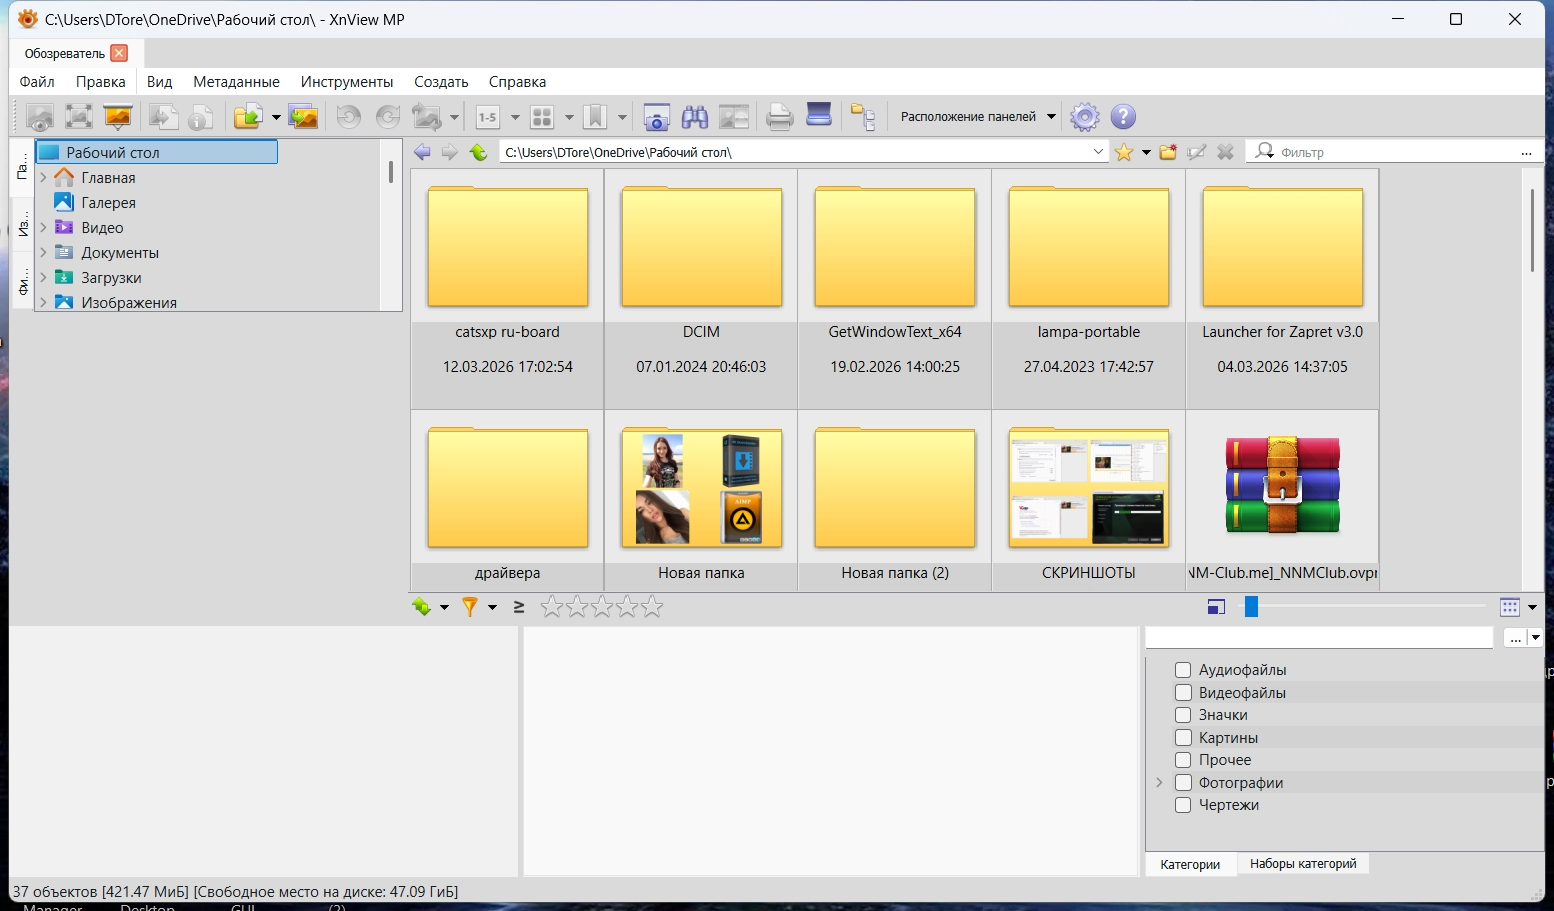
Task: Select the Загрузки folder in tree
Action: [x=111, y=278]
